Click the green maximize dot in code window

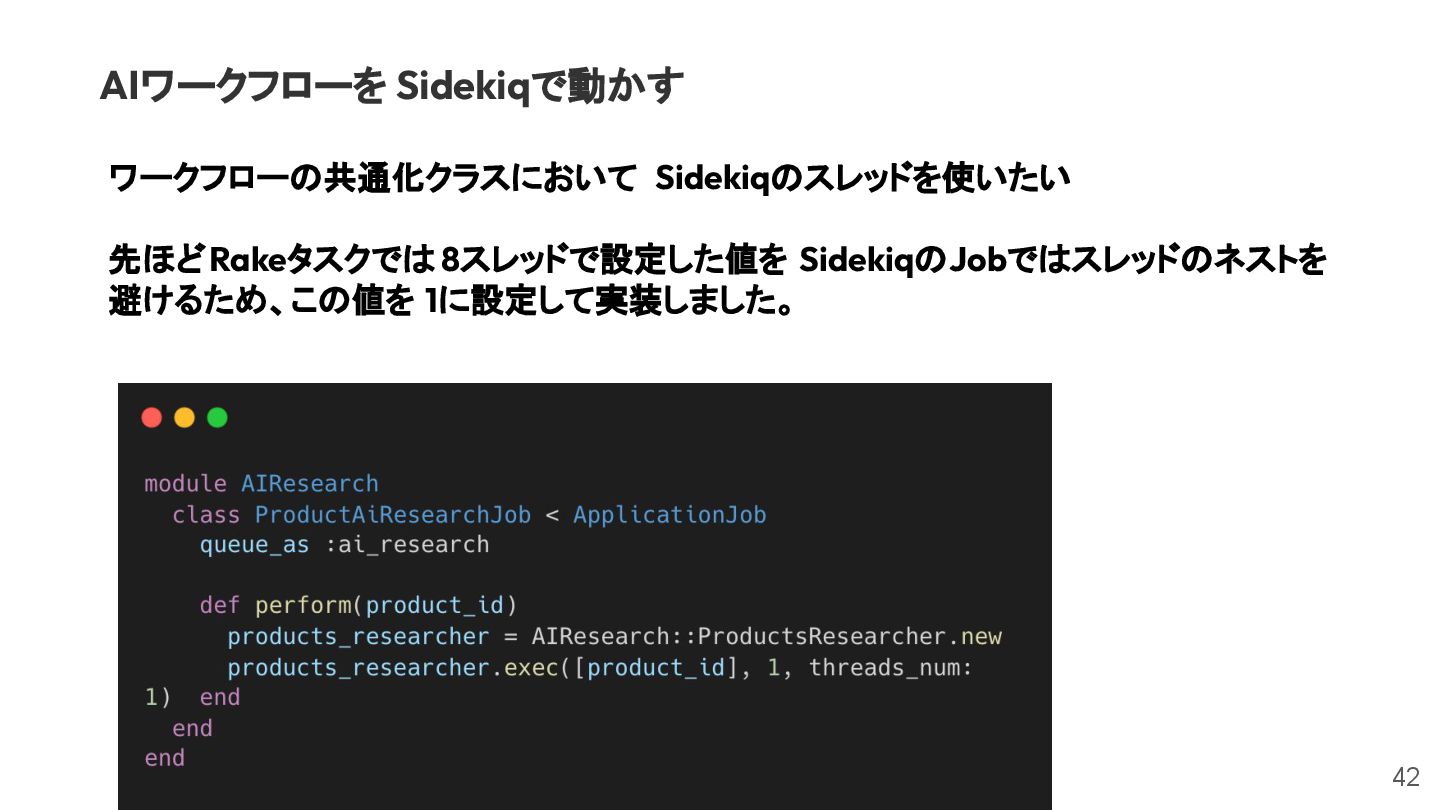(x=217, y=418)
